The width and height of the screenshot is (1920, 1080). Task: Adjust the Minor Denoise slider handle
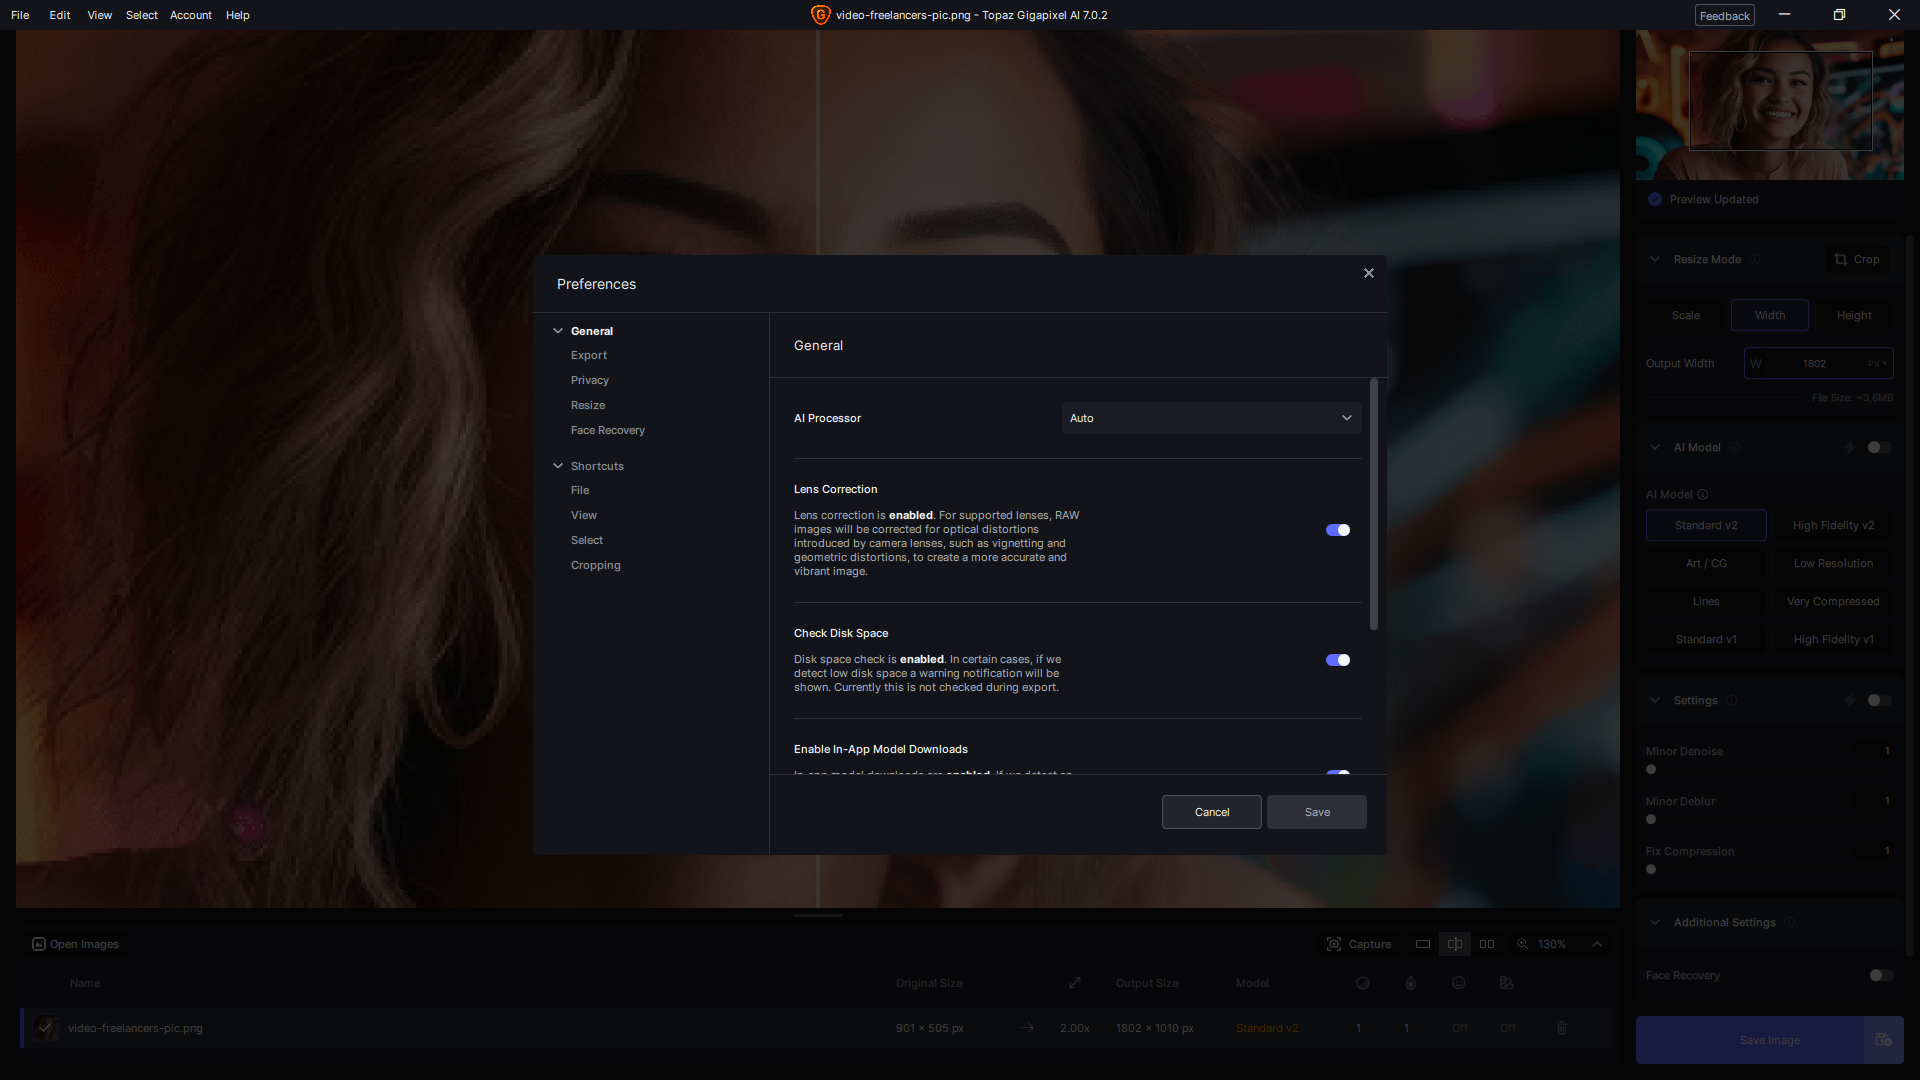tap(1651, 769)
